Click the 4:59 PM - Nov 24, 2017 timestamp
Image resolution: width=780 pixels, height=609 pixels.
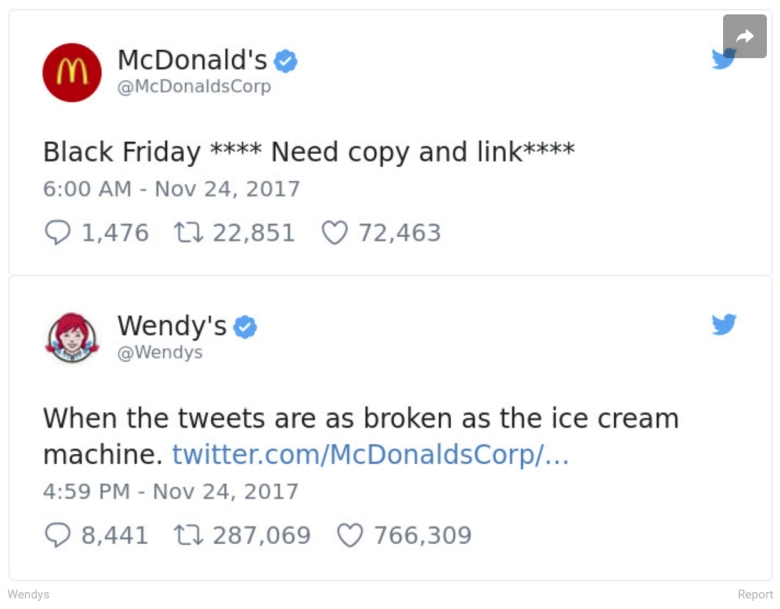point(171,491)
